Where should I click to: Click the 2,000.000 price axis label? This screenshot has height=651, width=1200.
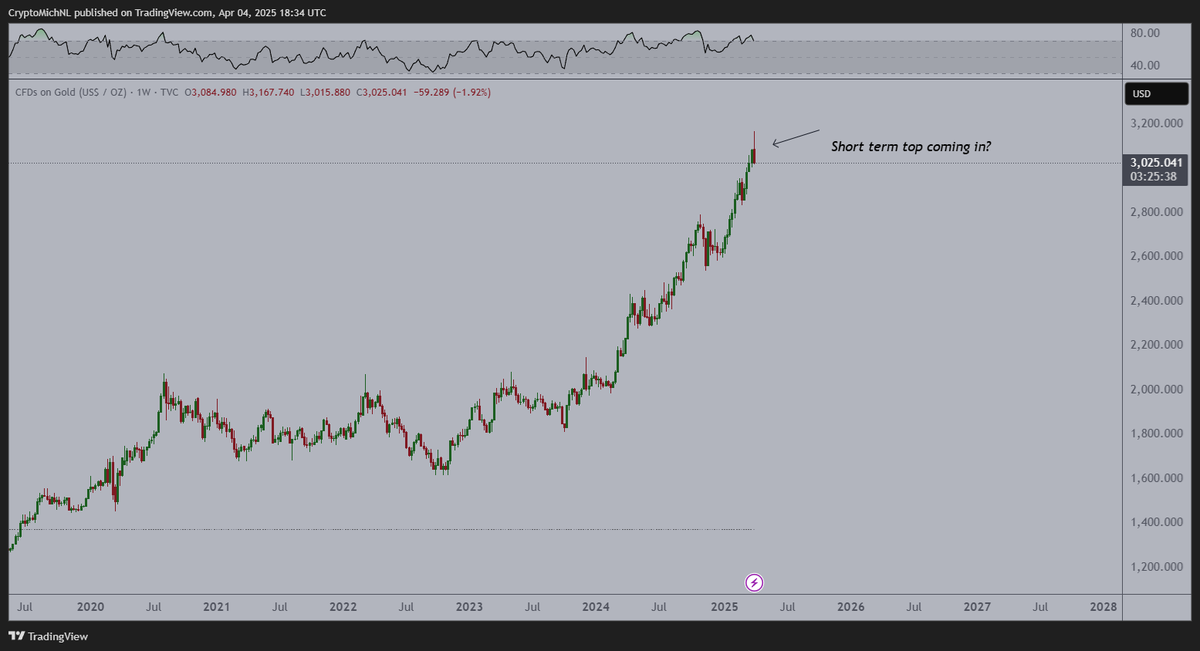pos(1159,389)
